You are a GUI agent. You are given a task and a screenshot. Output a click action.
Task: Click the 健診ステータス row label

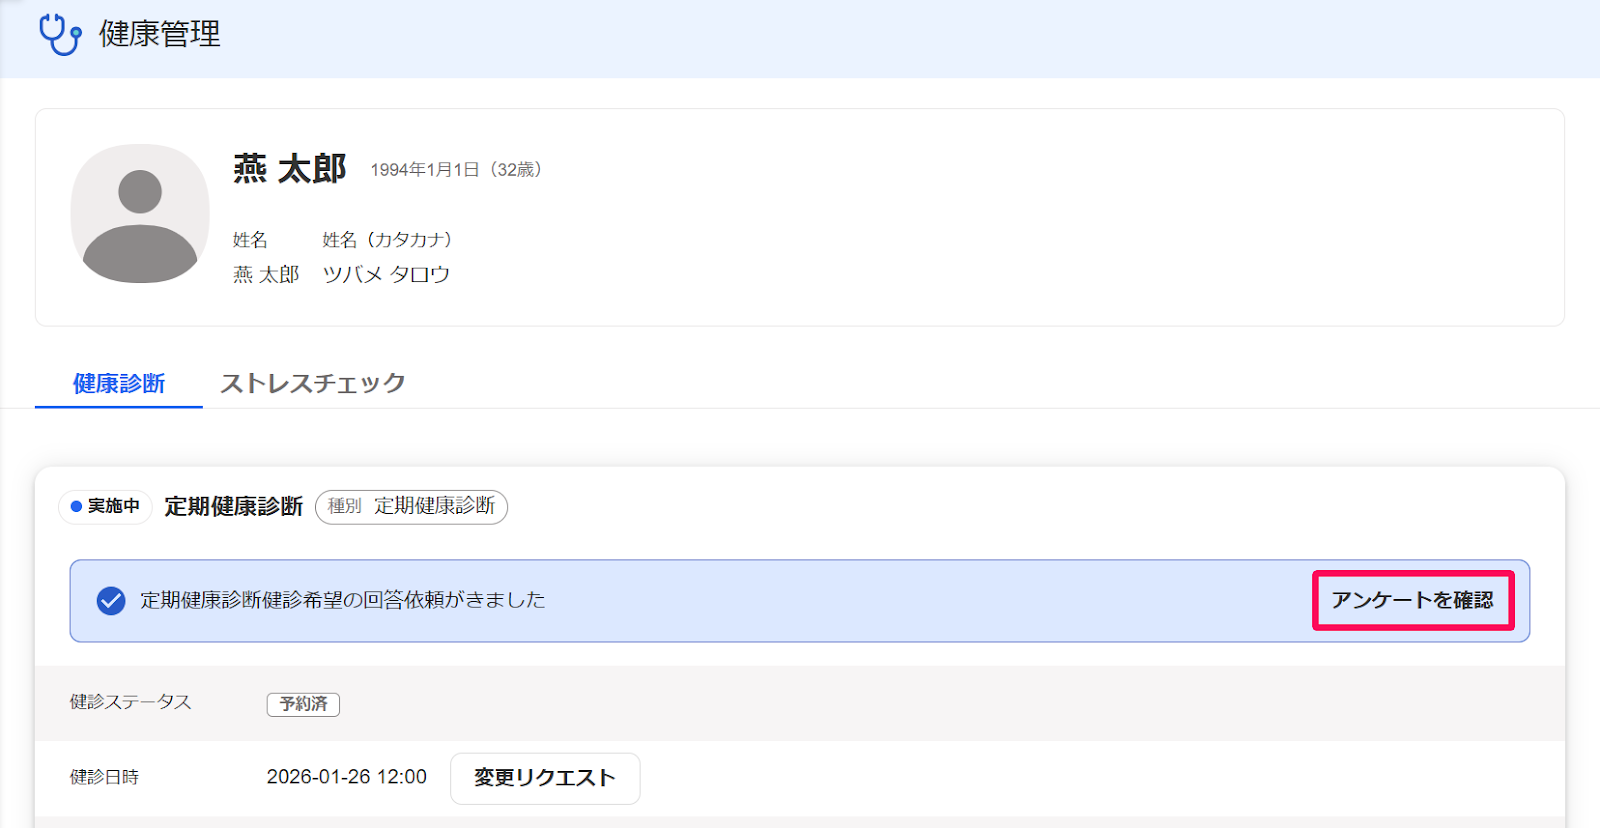pyautogui.click(x=131, y=702)
